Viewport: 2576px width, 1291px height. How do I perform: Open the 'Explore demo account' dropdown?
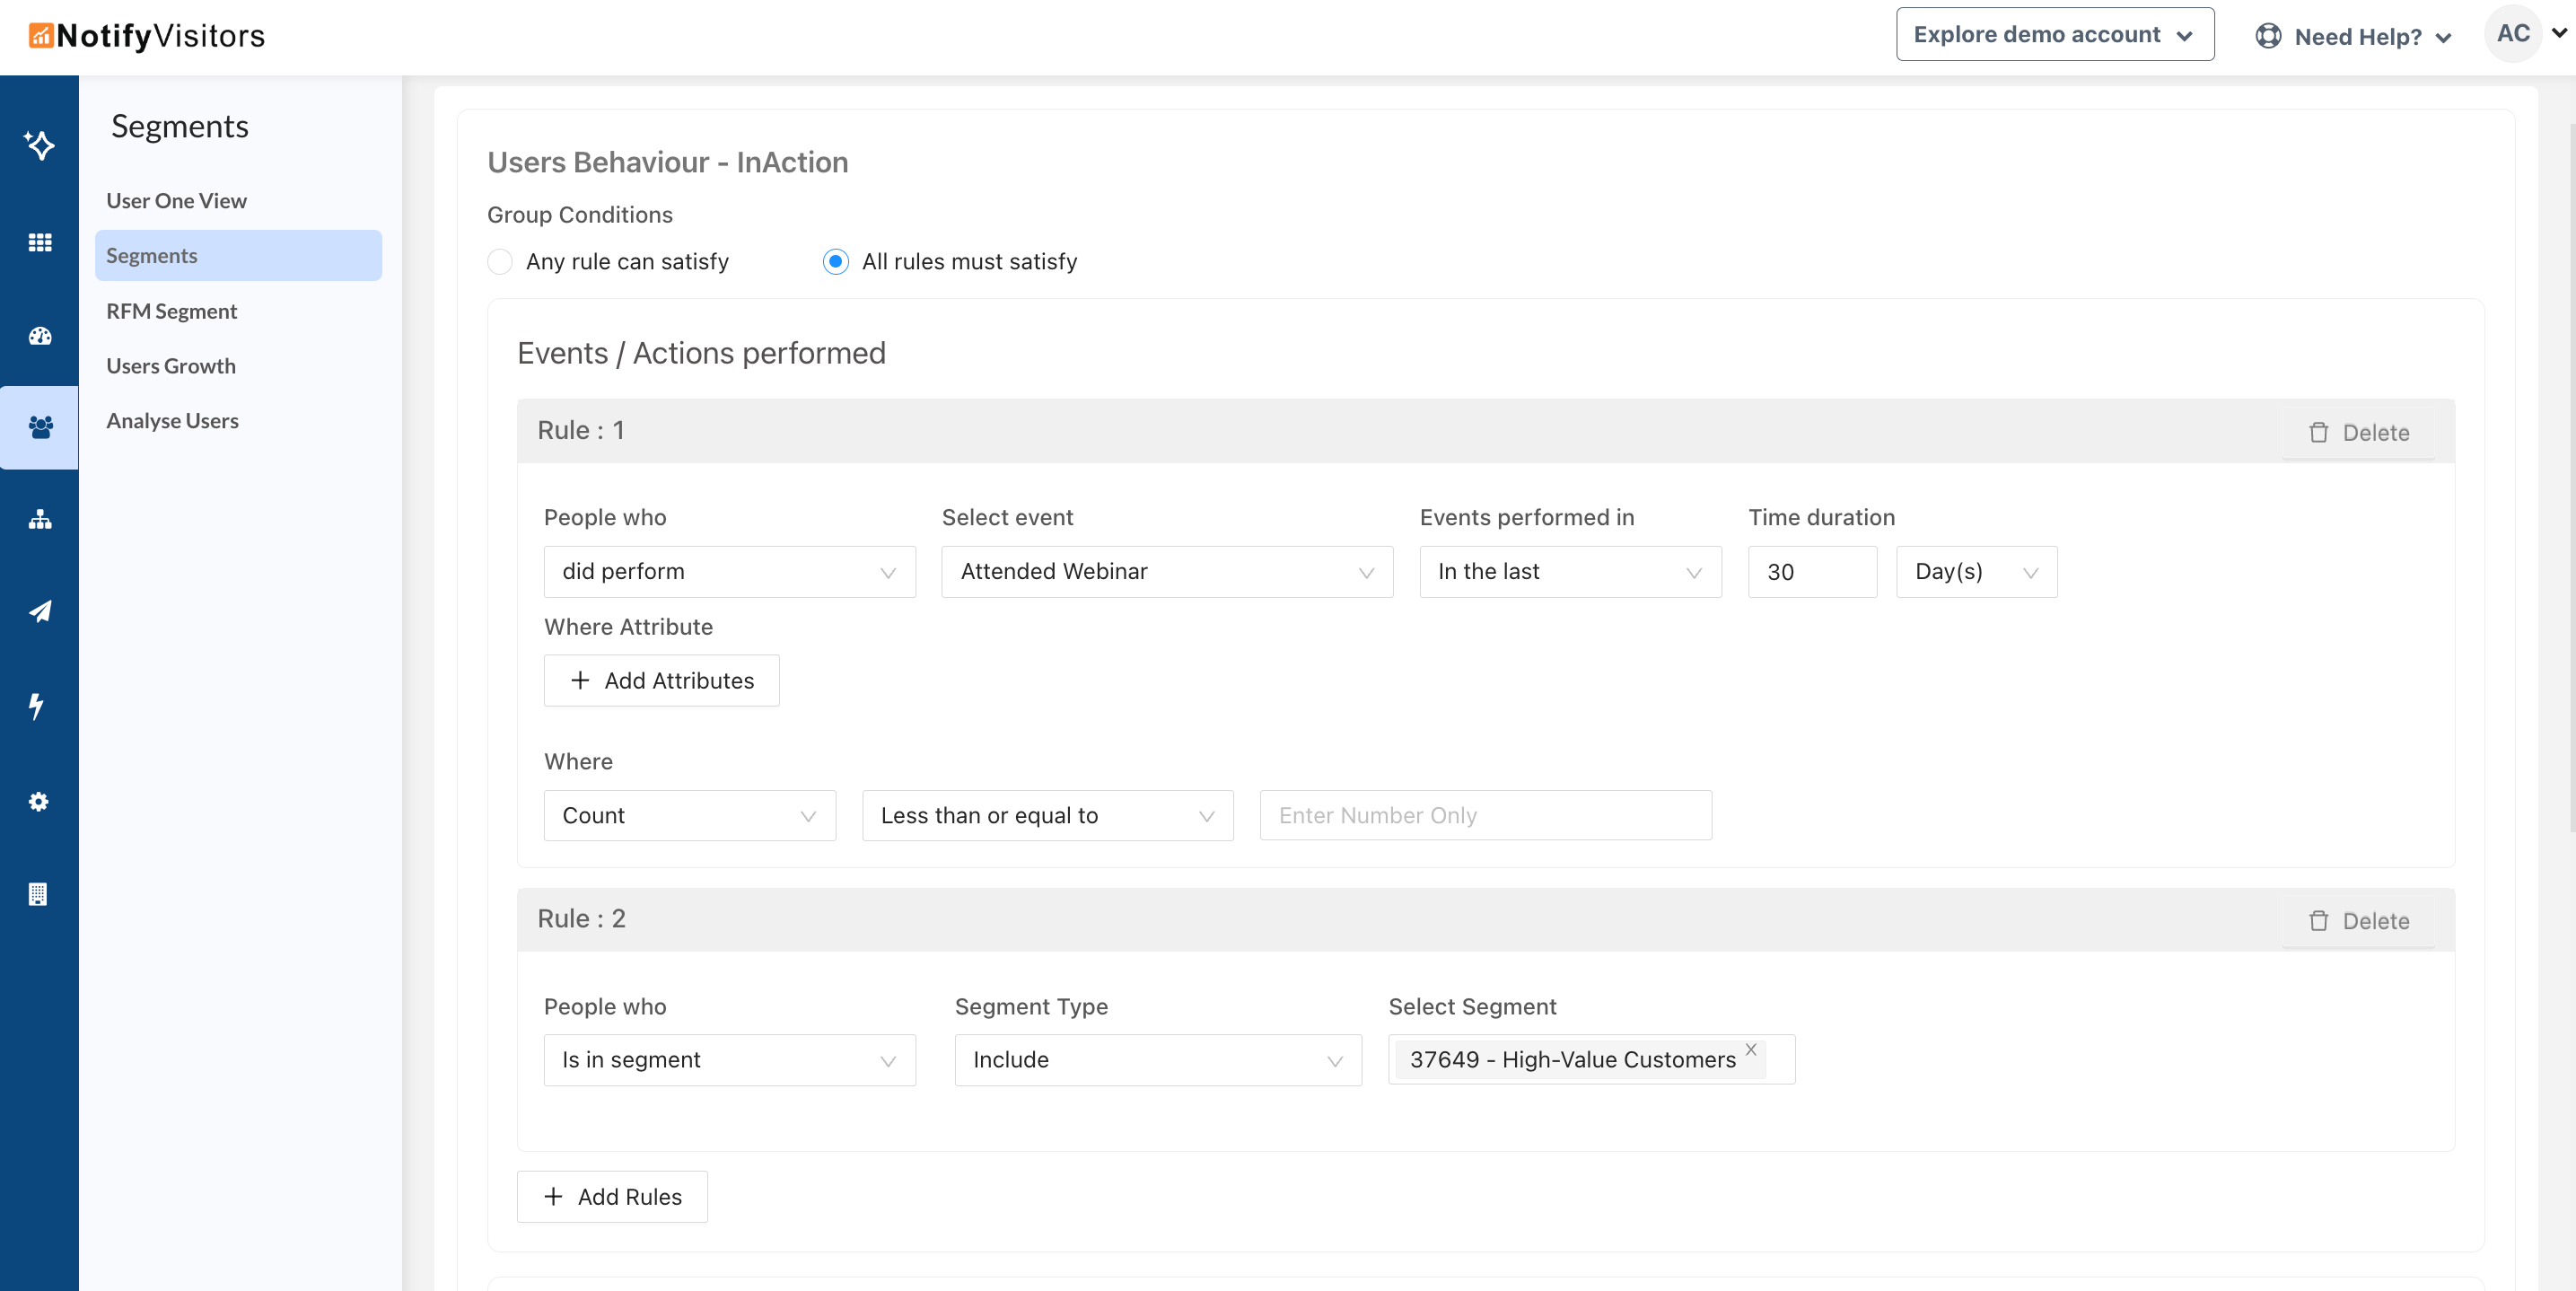pos(2054,35)
